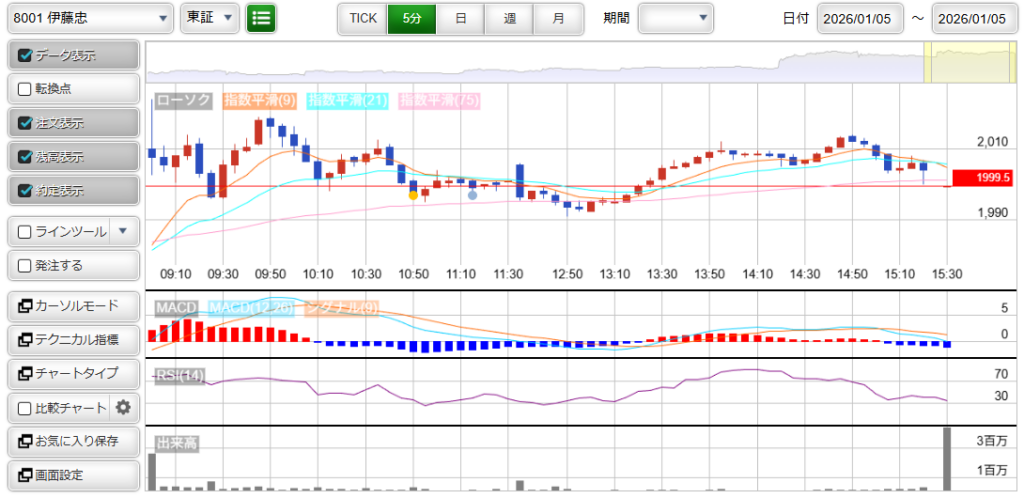Click the start date field 2026/01/05
This screenshot has width=1024, height=498.
pos(859,18)
